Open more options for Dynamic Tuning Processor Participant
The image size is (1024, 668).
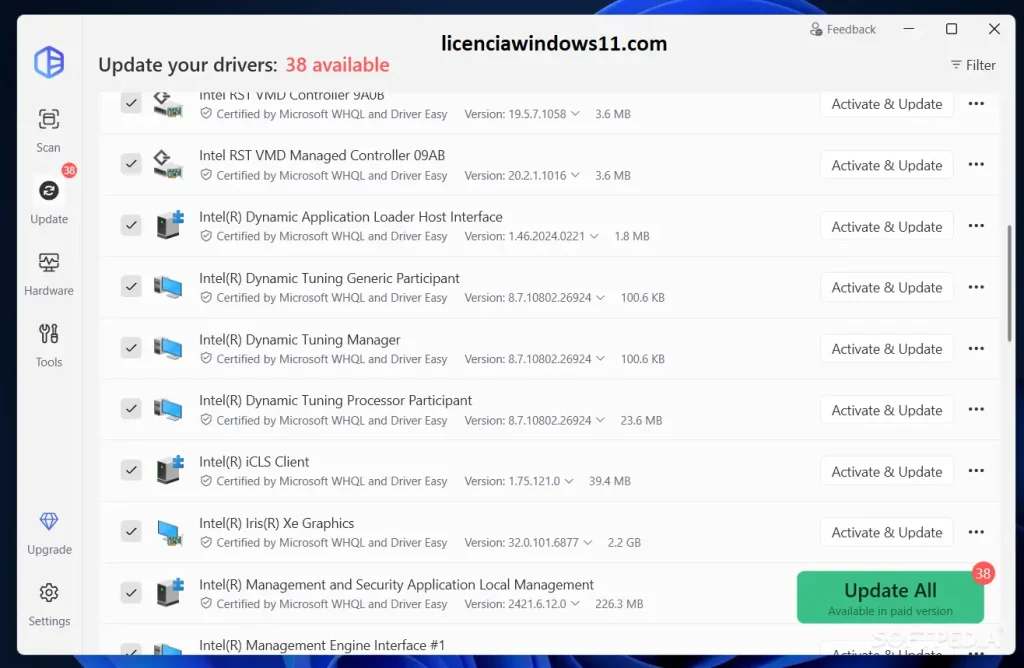[x=976, y=409]
